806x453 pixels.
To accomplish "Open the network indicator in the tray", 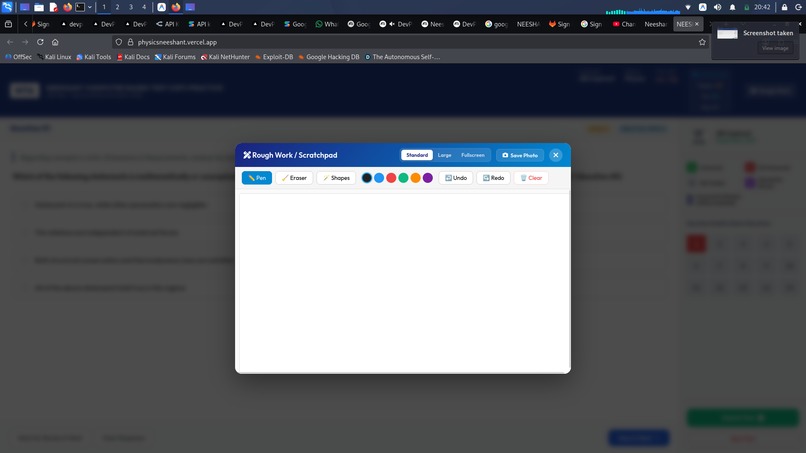I will pyautogui.click(x=688, y=7).
